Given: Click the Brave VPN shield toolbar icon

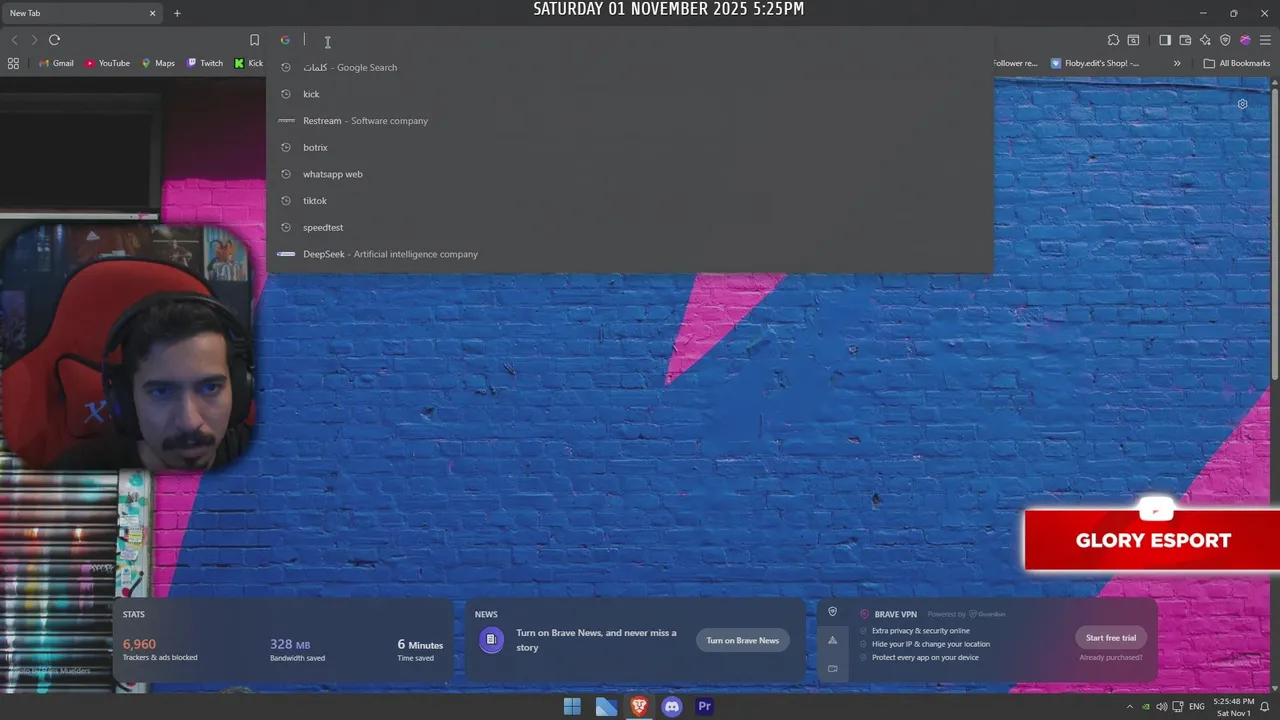Looking at the screenshot, I should pos(1225,40).
